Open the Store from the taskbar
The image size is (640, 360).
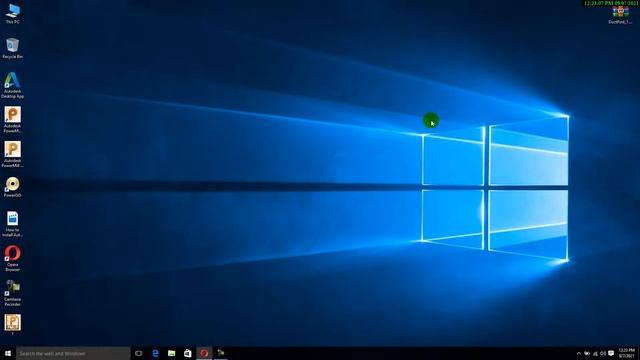click(188, 353)
